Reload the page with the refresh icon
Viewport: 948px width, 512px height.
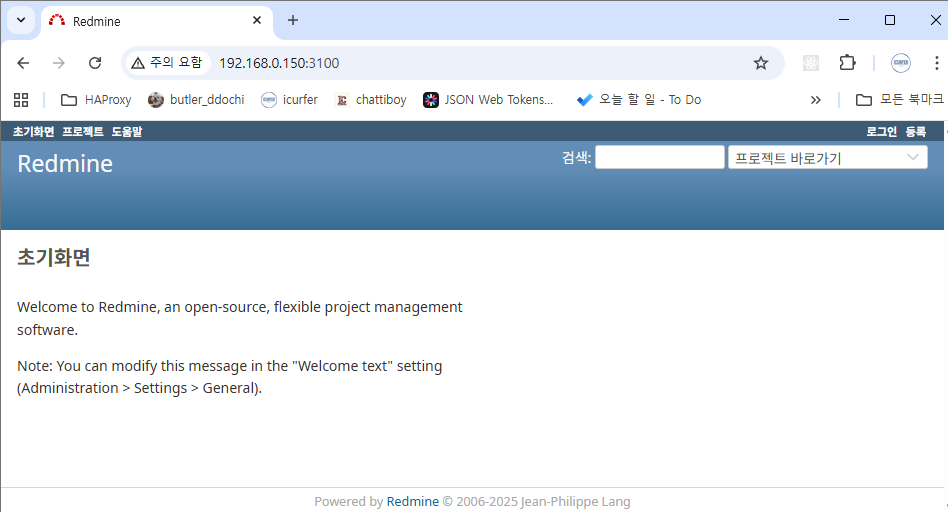coord(95,63)
